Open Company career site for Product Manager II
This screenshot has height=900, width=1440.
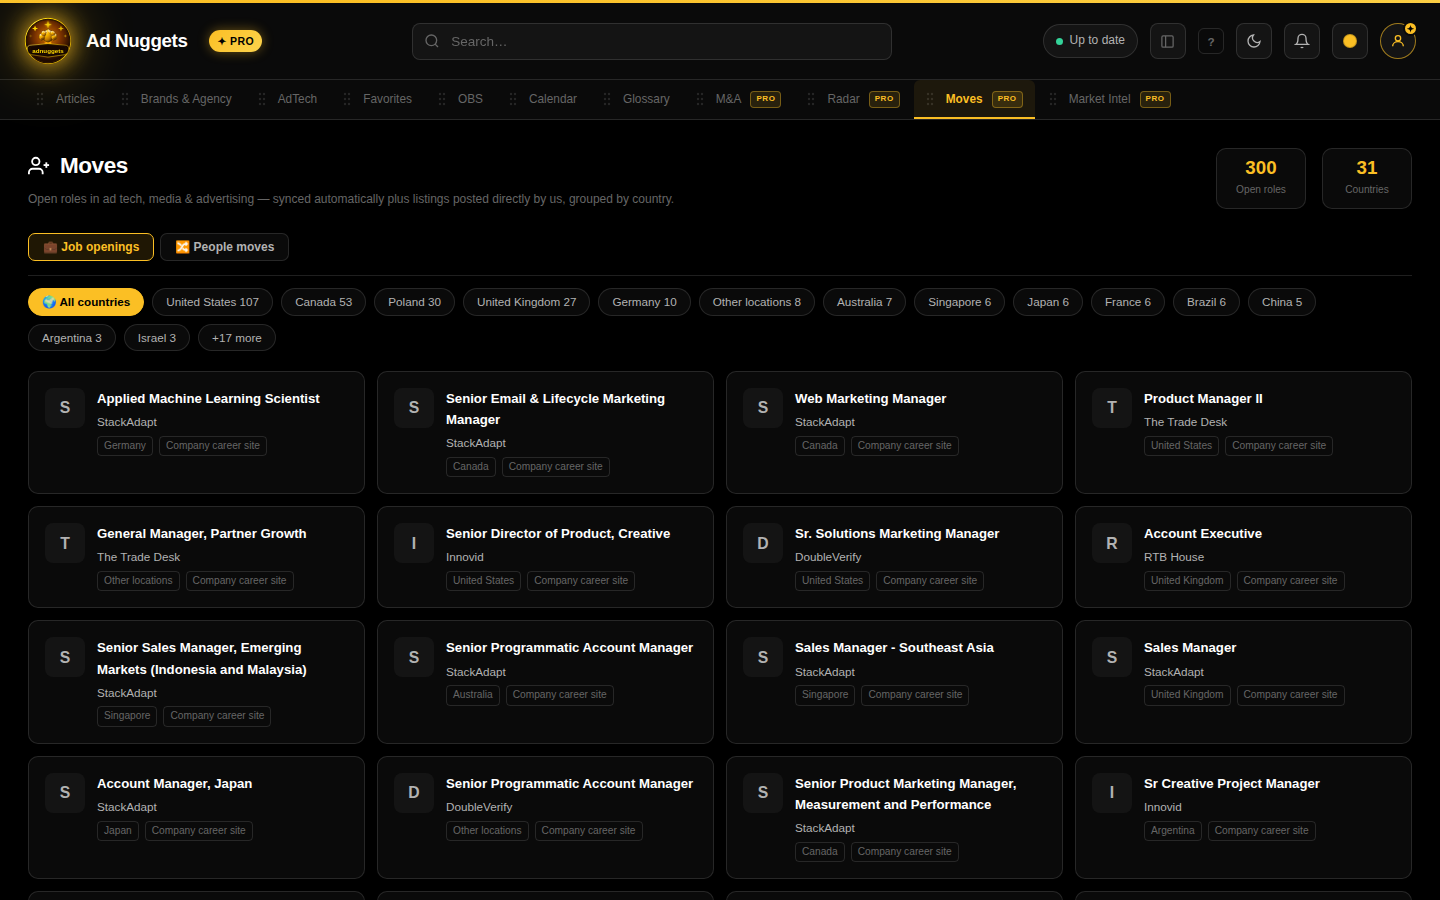click(x=1279, y=446)
